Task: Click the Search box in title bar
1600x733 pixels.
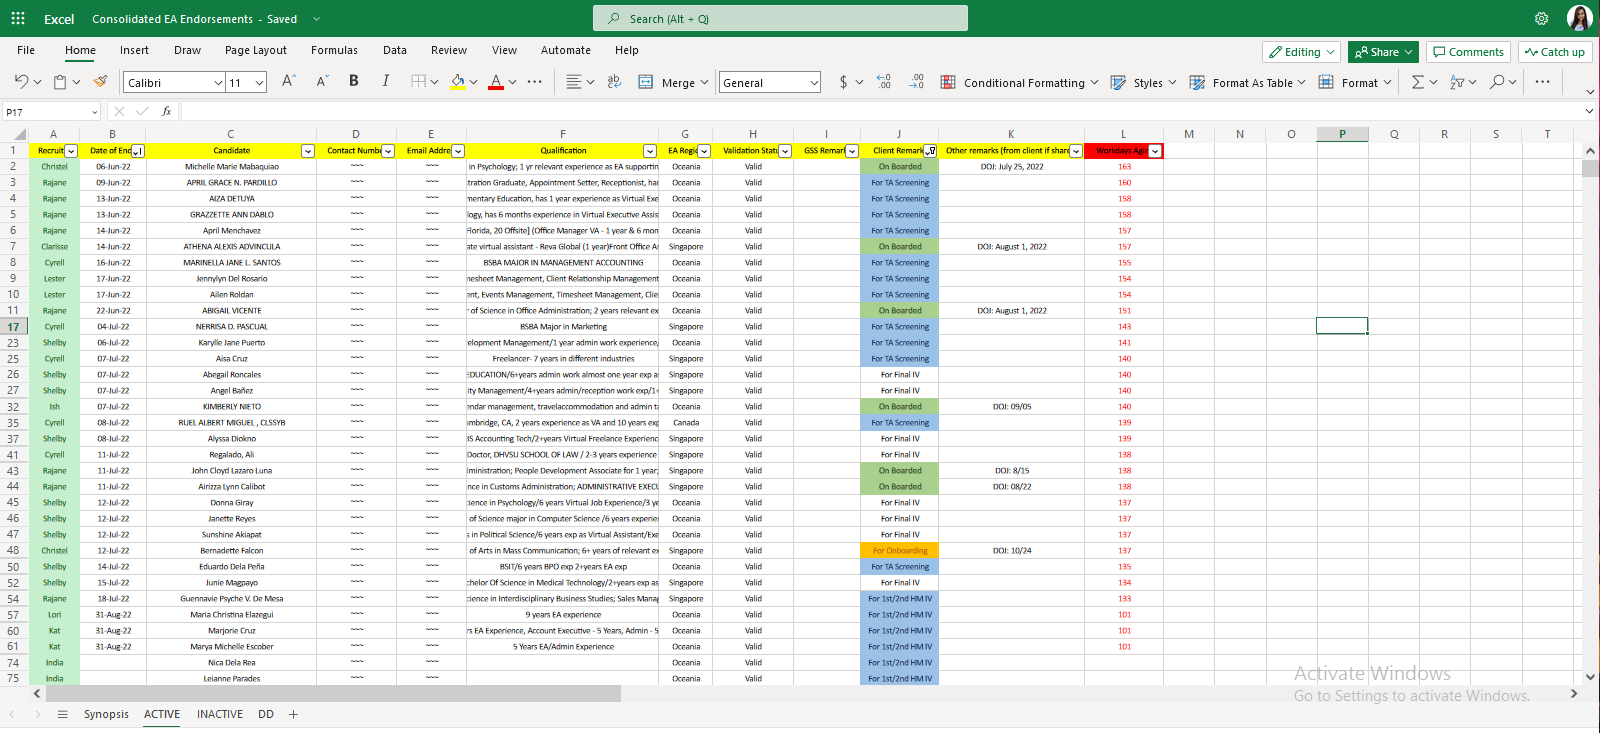Action: coord(780,18)
